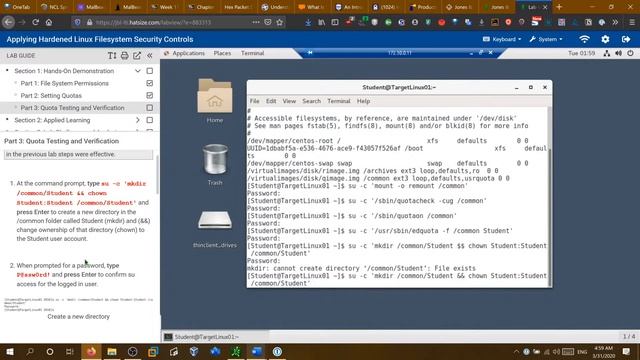Open browser downloads arrow icon
Viewport: 640px width, 360px height.
point(308,22)
